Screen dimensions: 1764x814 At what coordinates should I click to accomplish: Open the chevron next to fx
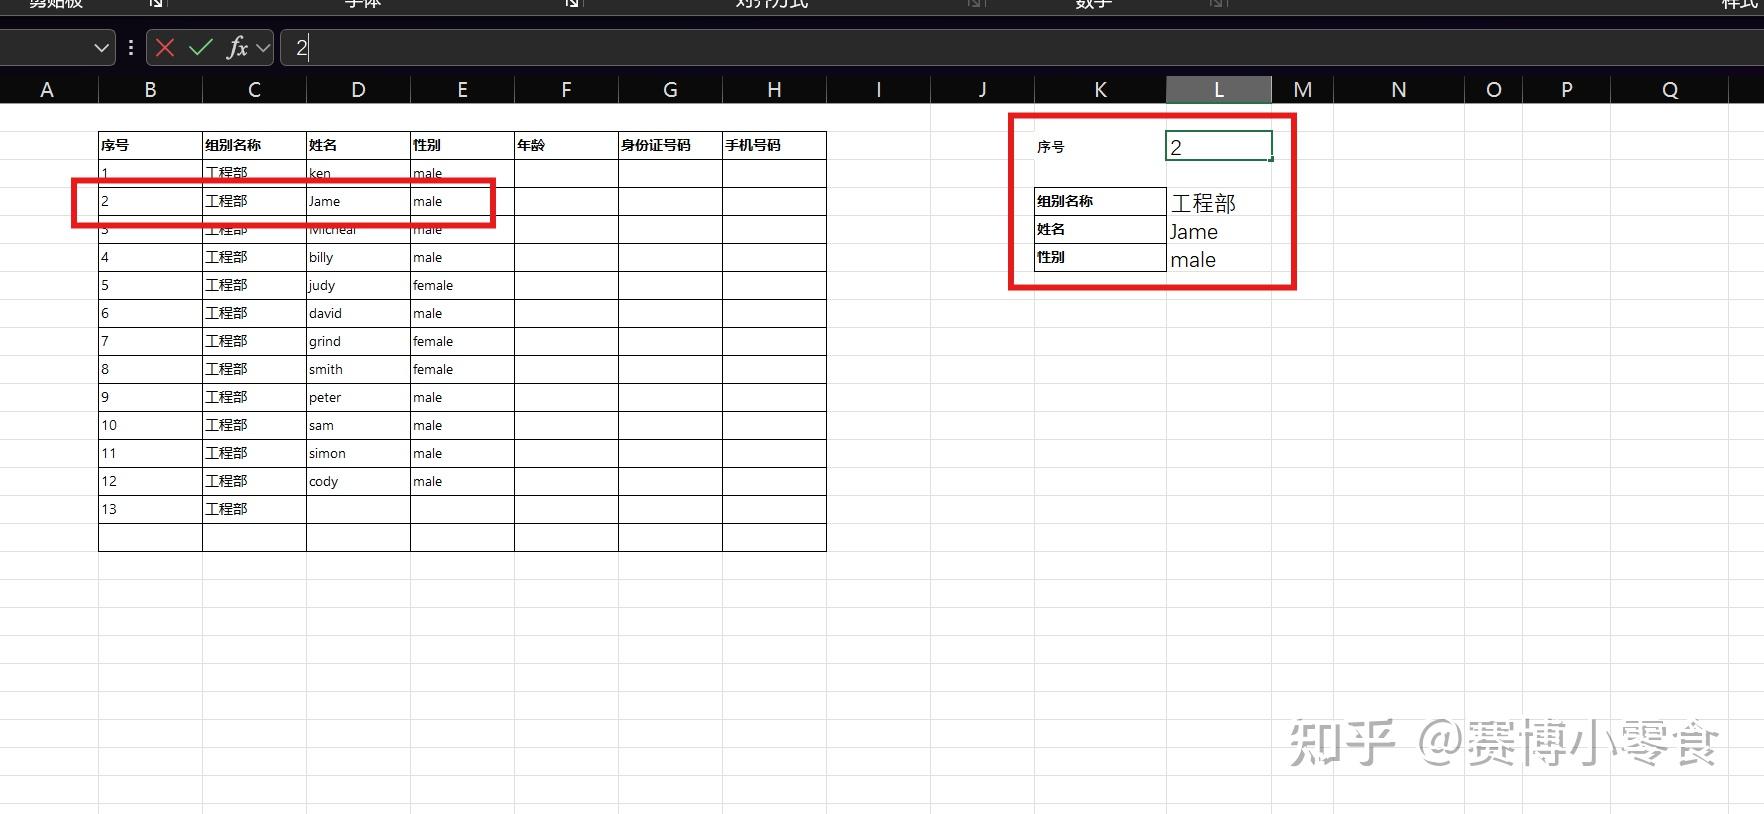pyautogui.click(x=263, y=47)
